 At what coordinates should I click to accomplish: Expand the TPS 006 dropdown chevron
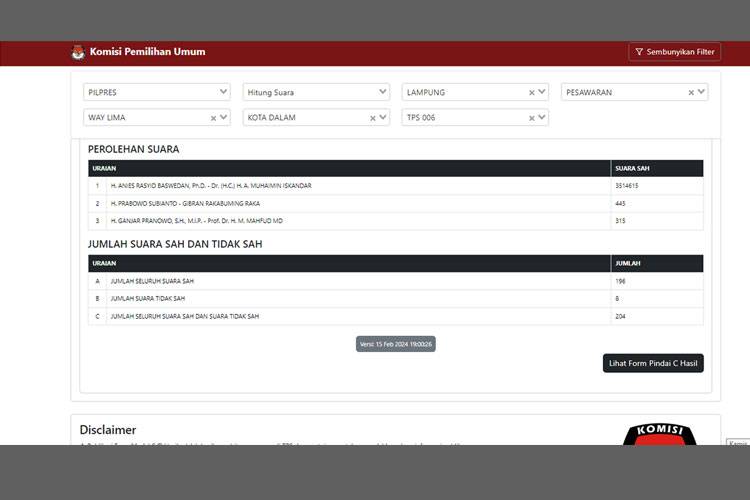click(542, 118)
